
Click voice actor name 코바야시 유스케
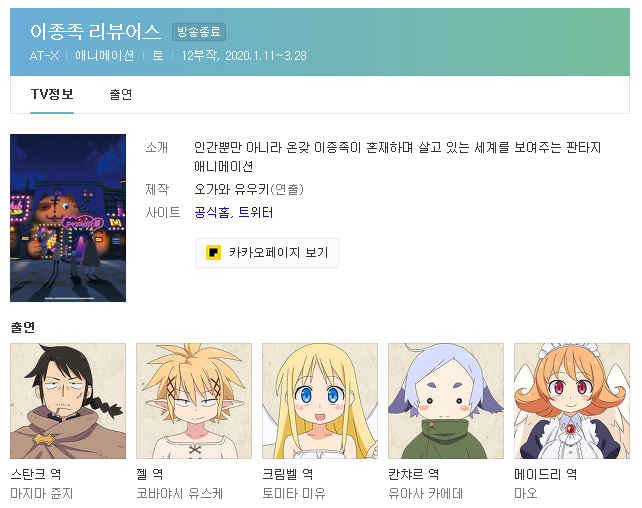click(180, 493)
